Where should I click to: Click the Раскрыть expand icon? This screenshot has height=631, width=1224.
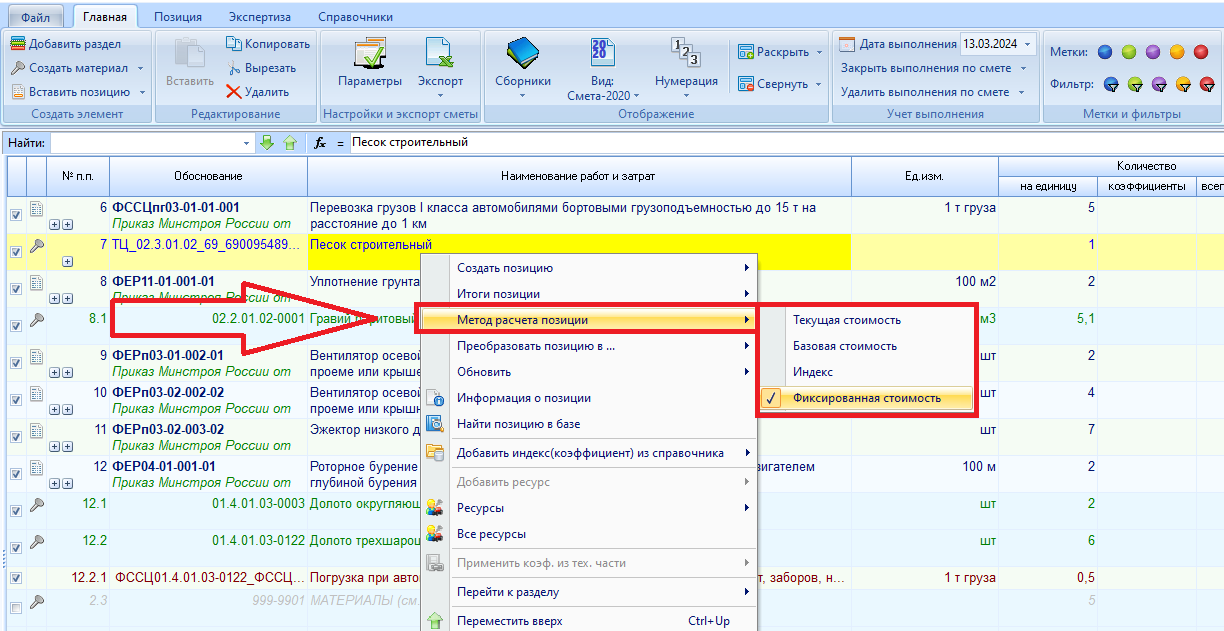(x=746, y=52)
